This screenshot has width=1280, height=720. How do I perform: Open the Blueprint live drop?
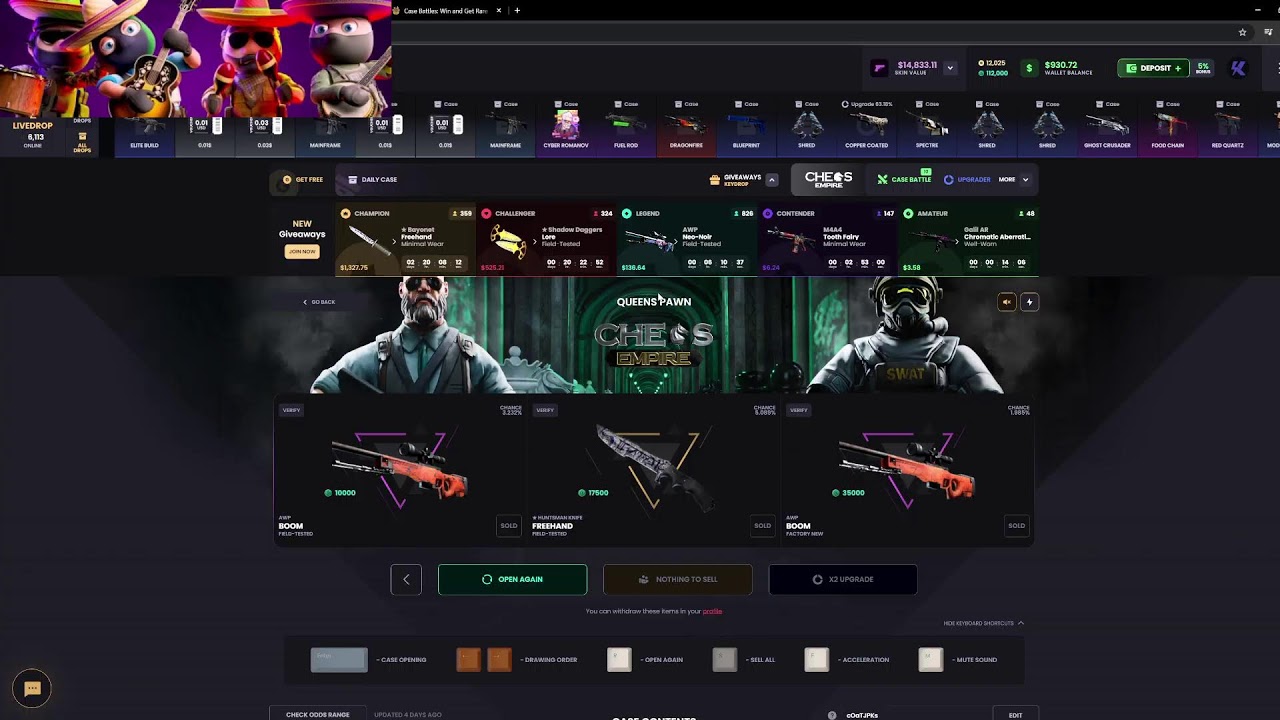coord(746,127)
